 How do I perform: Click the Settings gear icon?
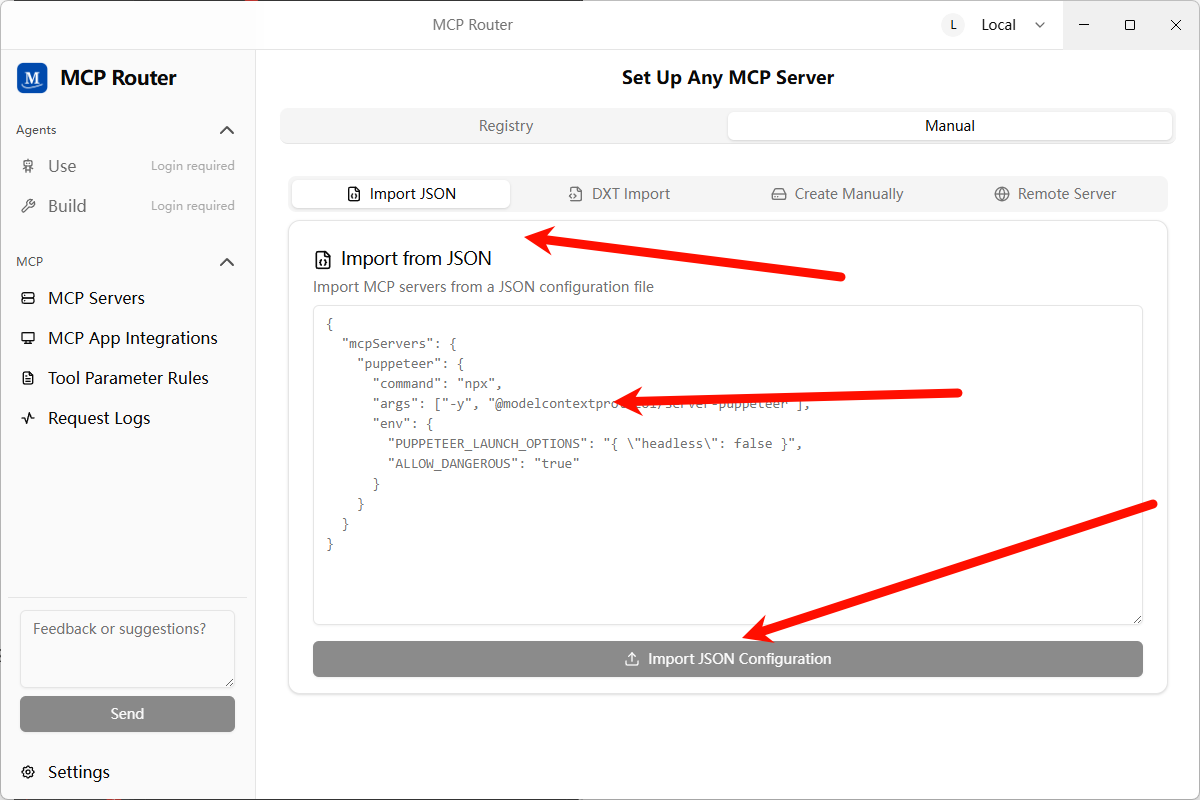(x=28, y=772)
